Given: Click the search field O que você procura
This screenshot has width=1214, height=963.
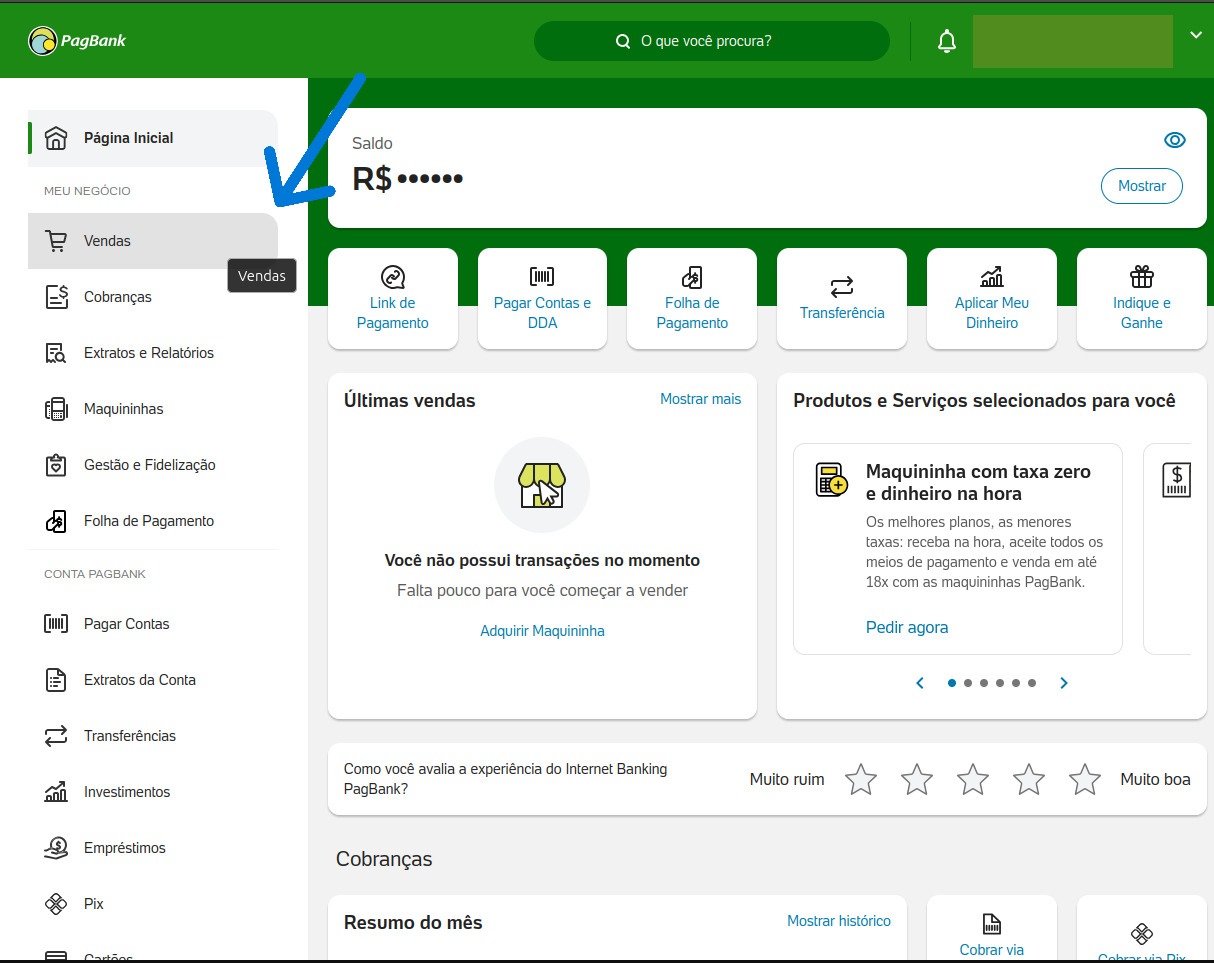Looking at the screenshot, I should point(712,41).
